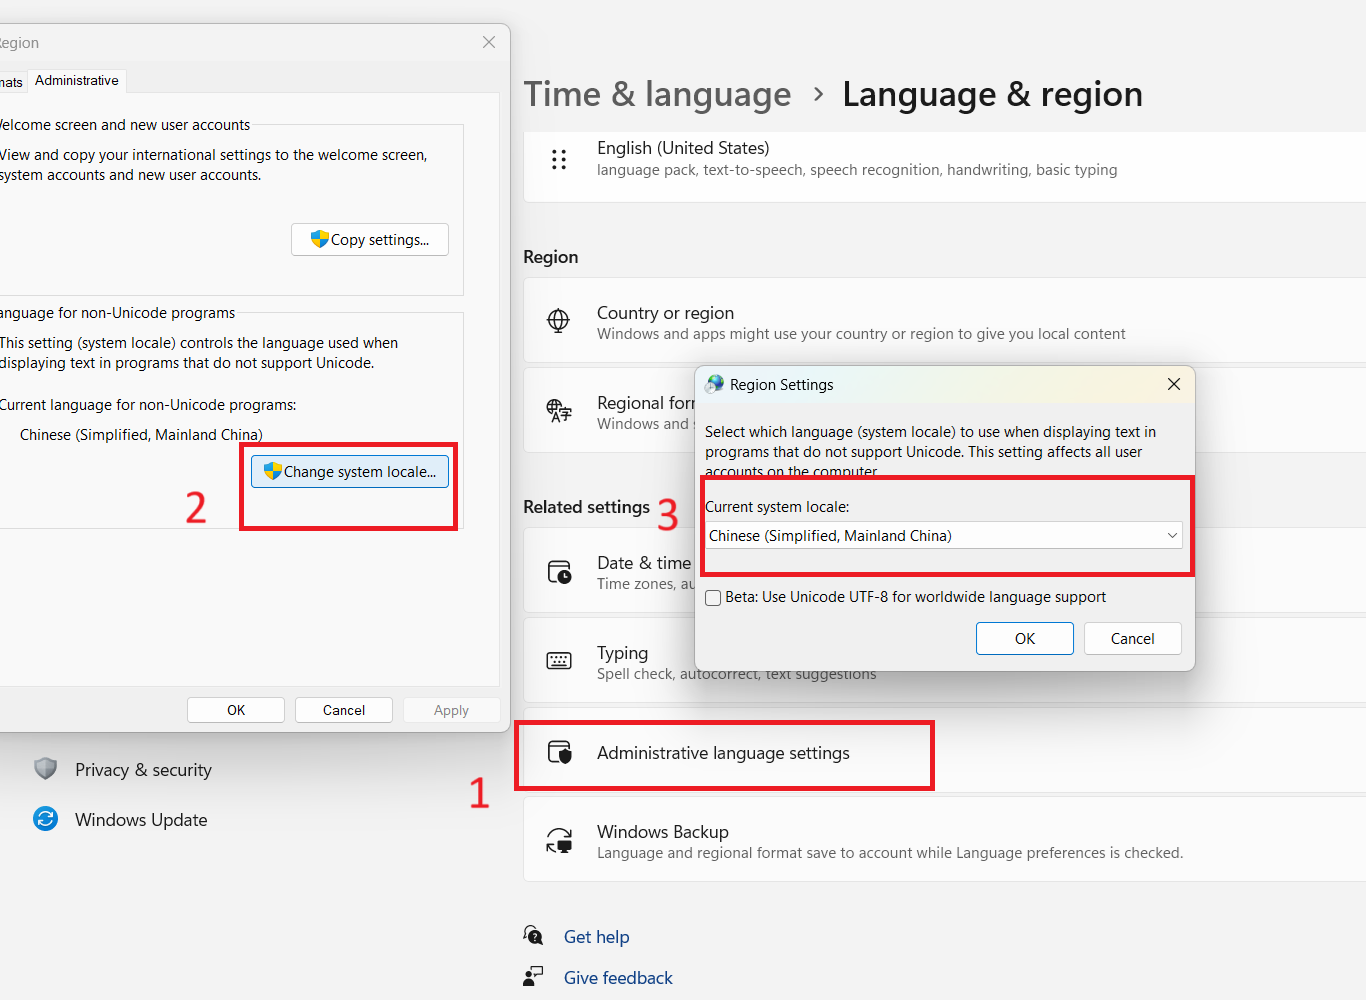Click the Windows Update icon in sidebar
The height and width of the screenshot is (1000, 1366).
coord(46,819)
